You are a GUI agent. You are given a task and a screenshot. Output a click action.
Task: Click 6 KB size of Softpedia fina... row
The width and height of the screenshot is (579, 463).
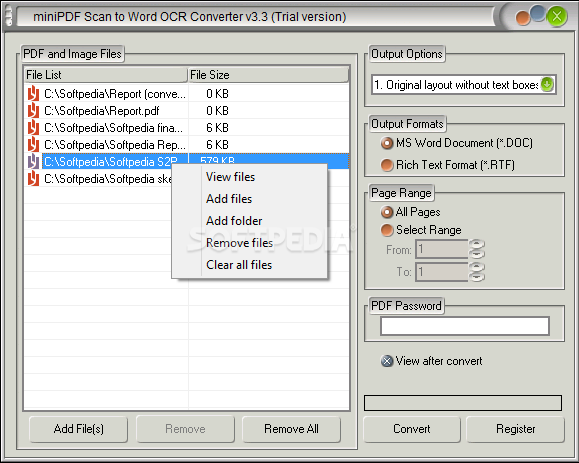coord(217,128)
